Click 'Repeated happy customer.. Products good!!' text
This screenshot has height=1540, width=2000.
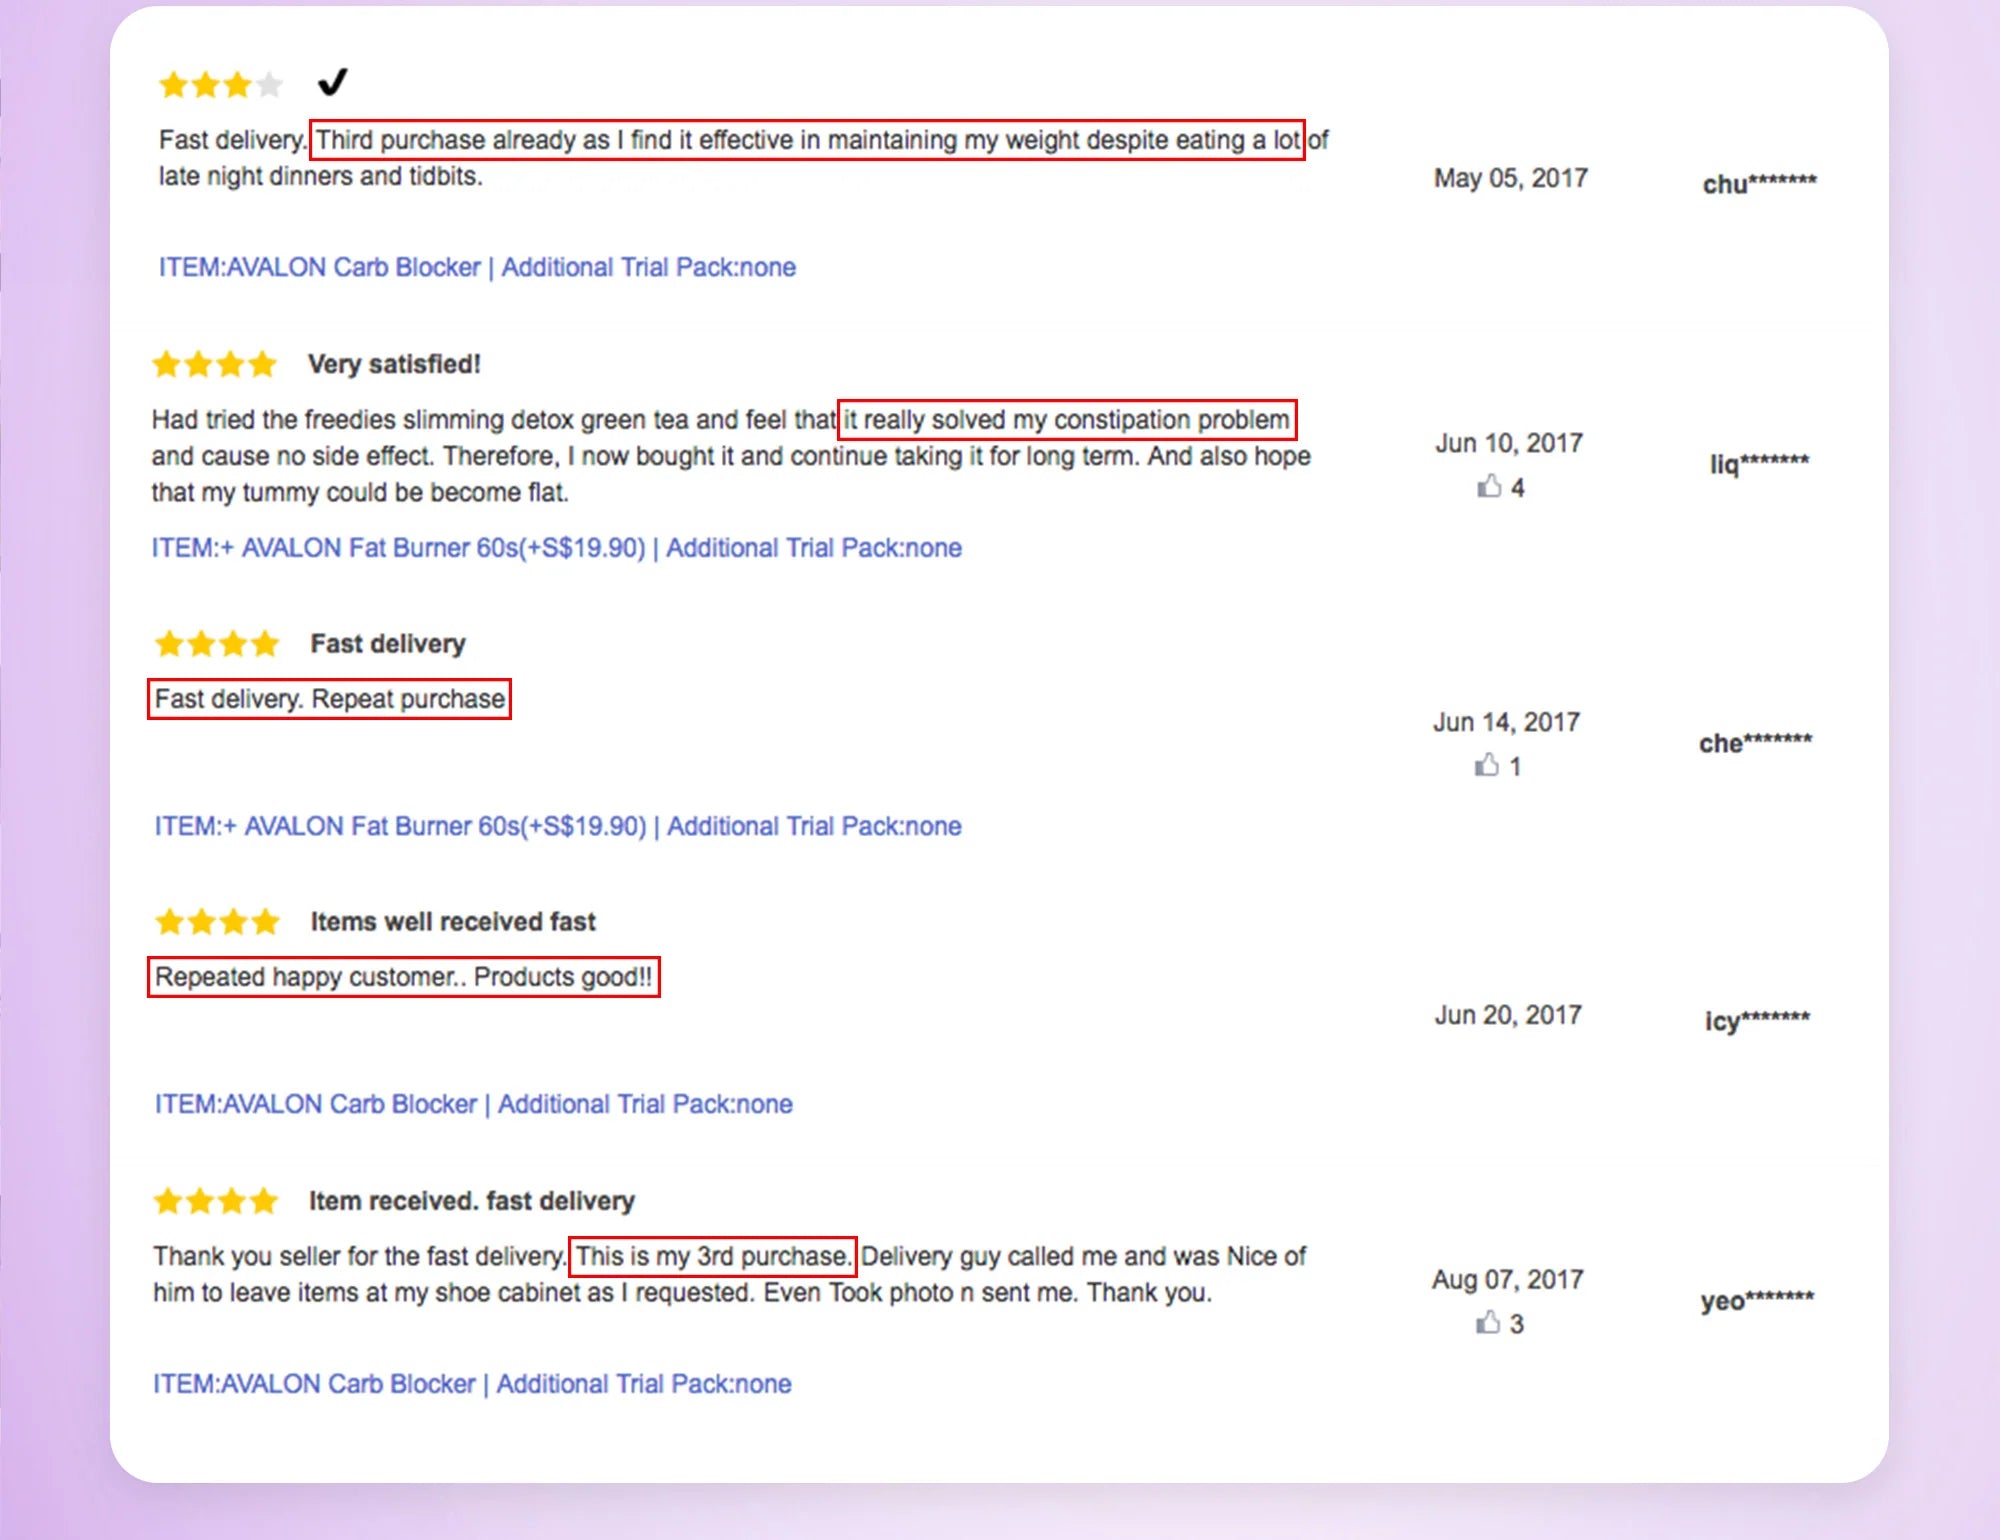tap(403, 977)
